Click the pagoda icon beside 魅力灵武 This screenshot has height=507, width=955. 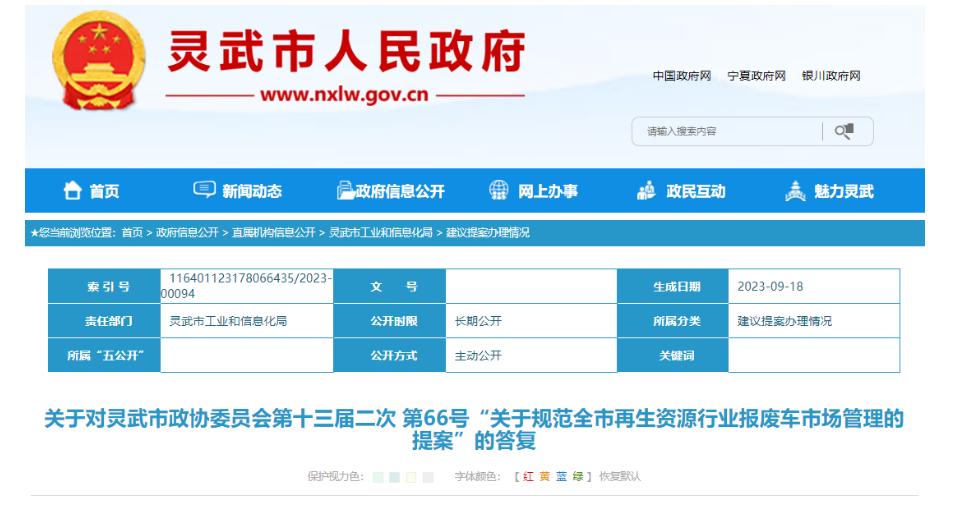tap(795, 191)
